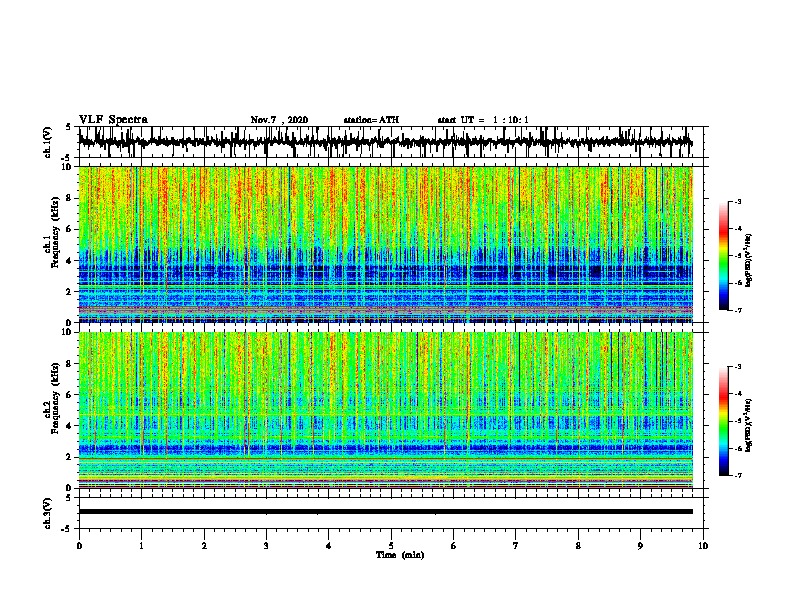Click the ch.3 flat black voltage trace
The height and width of the screenshot is (612, 792).
coord(385,512)
